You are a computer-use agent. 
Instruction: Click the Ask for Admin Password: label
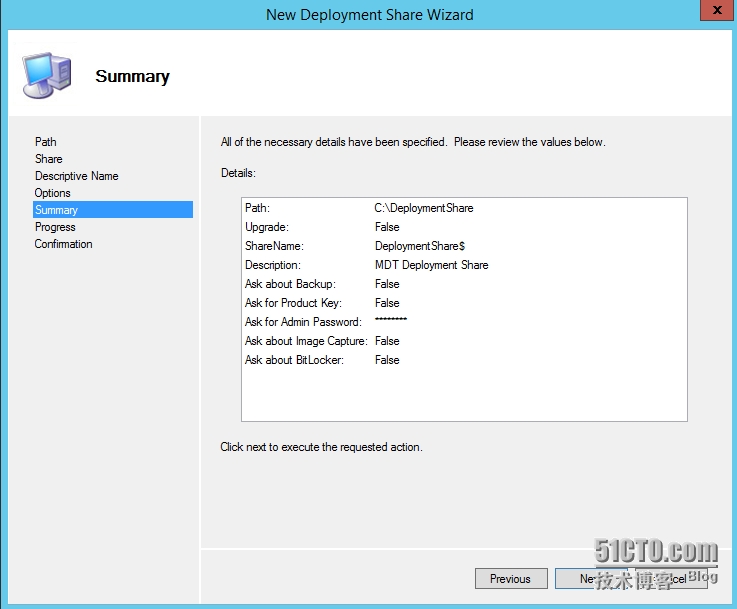click(303, 322)
